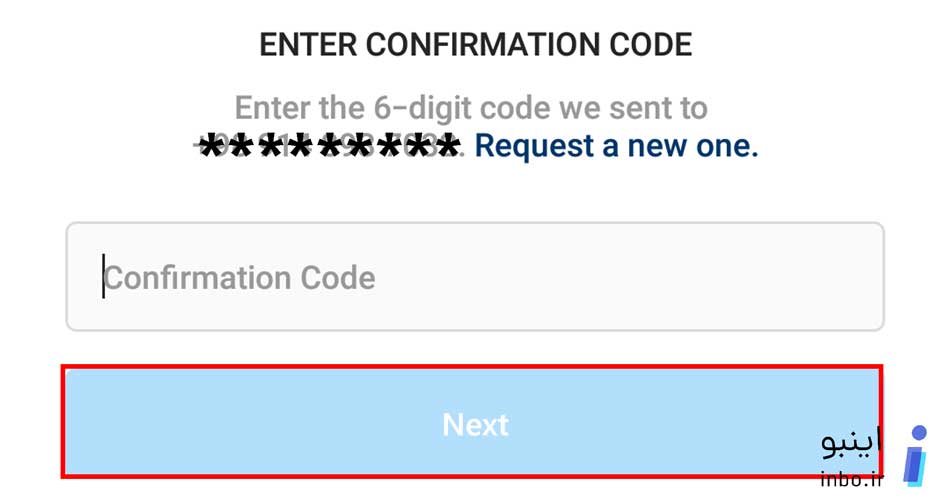Click the light blue Next button
The width and height of the screenshot is (950, 500).
point(472,422)
